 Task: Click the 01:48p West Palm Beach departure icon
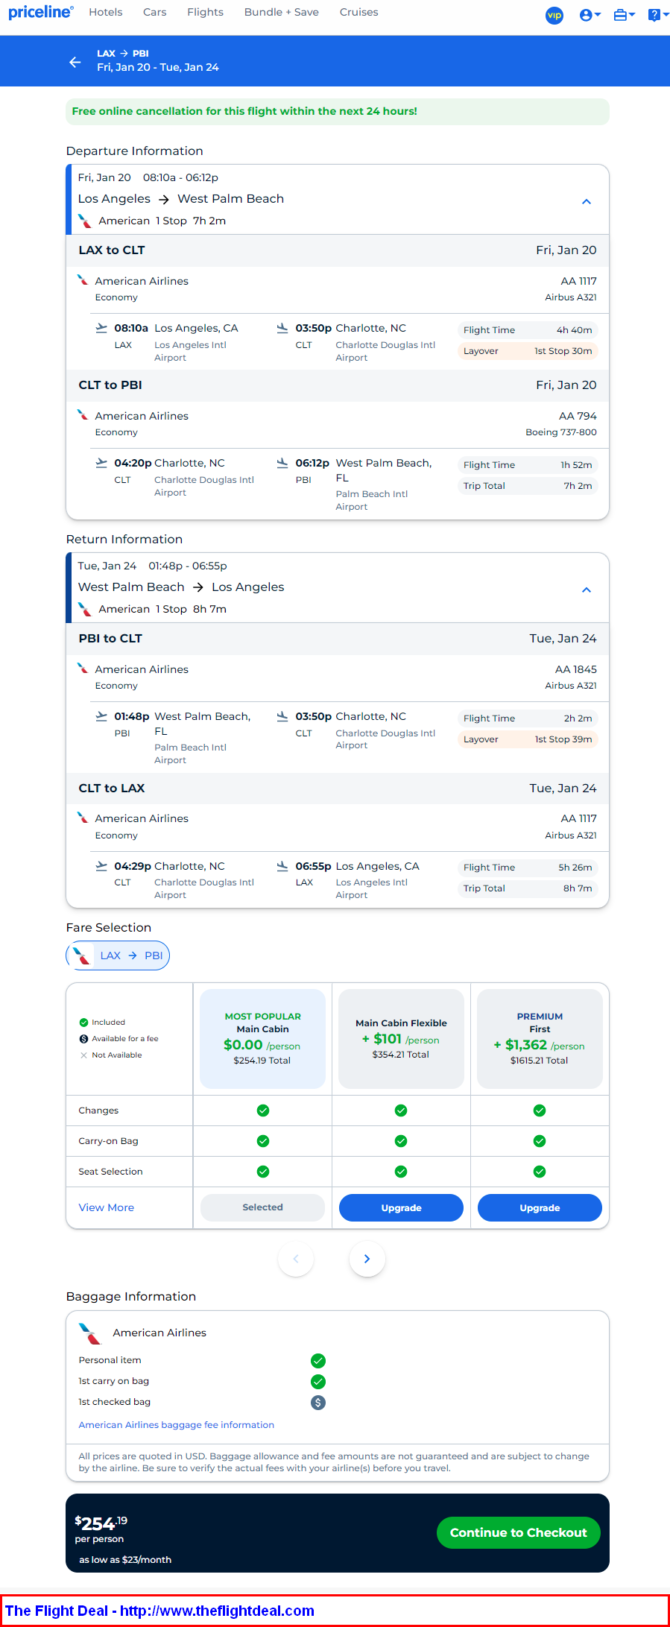point(101,716)
